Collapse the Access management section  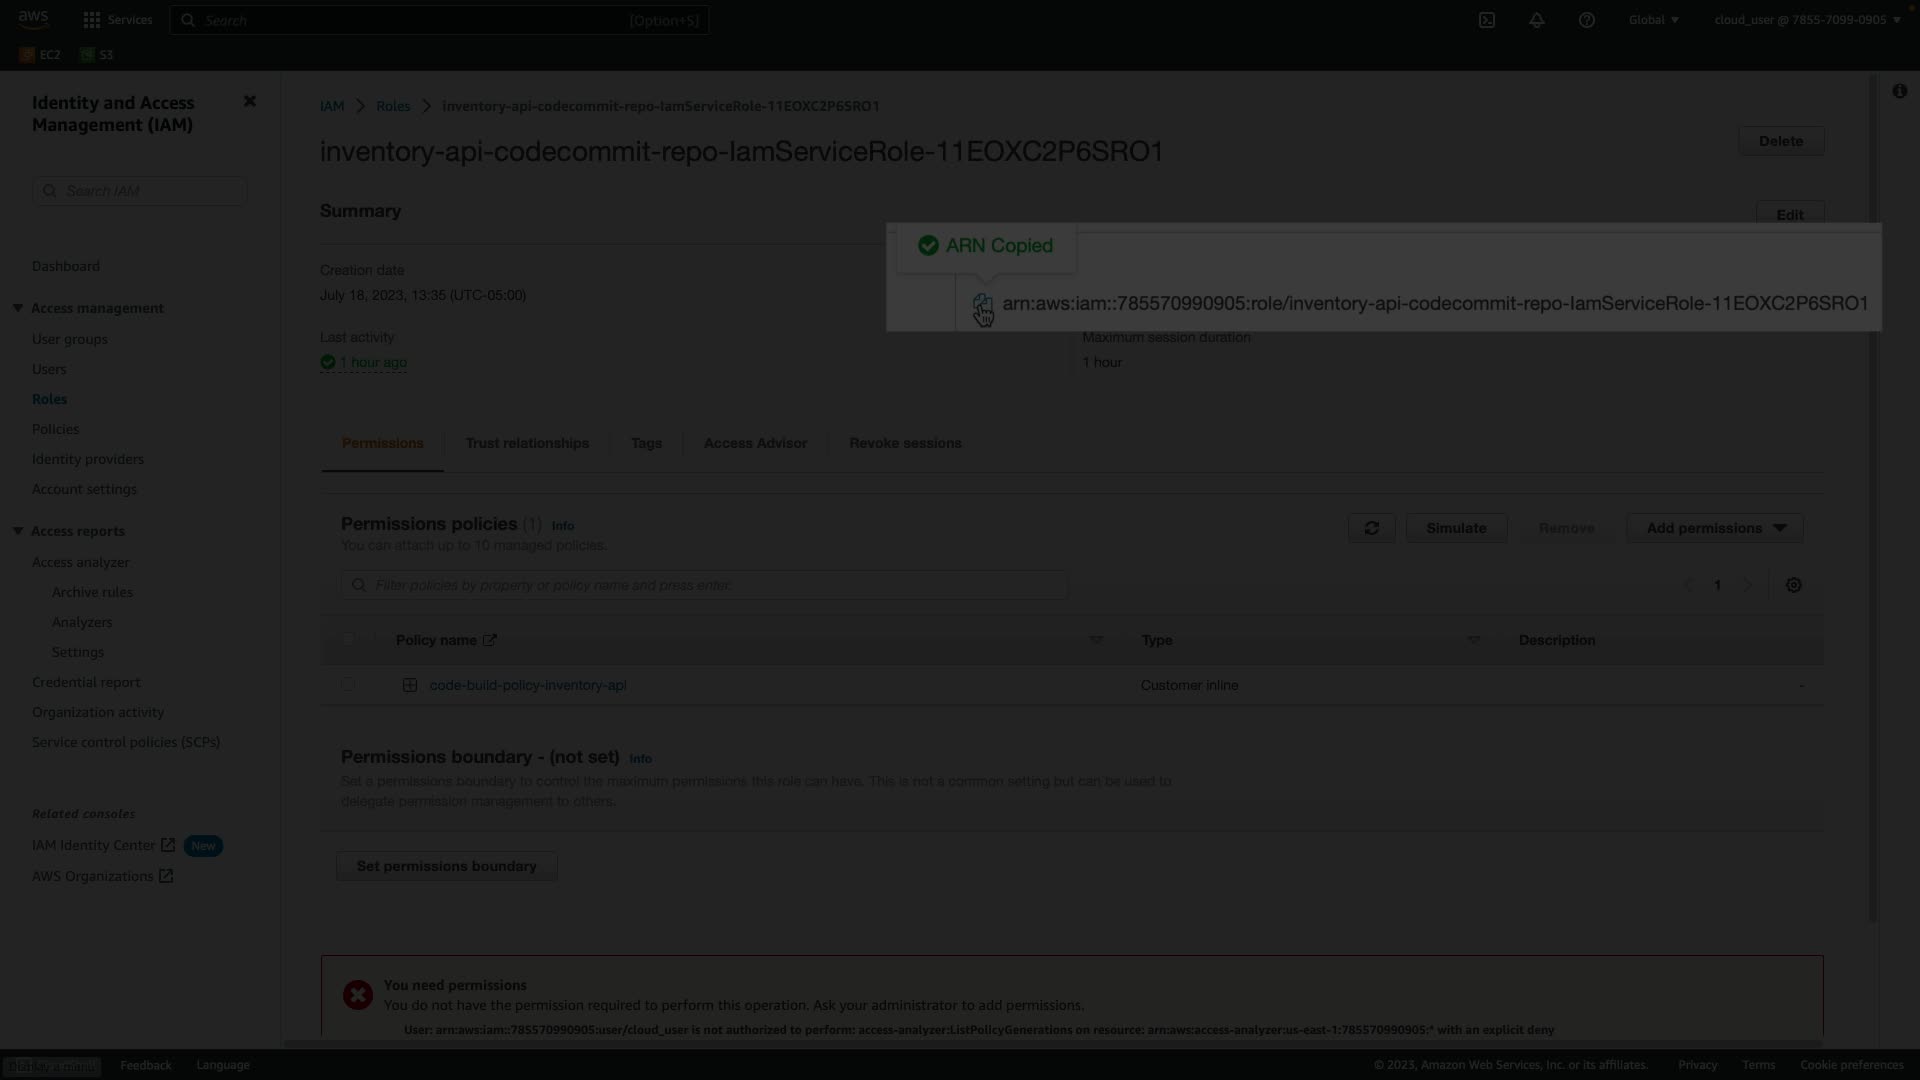pyautogui.click(x=18, y=308)
